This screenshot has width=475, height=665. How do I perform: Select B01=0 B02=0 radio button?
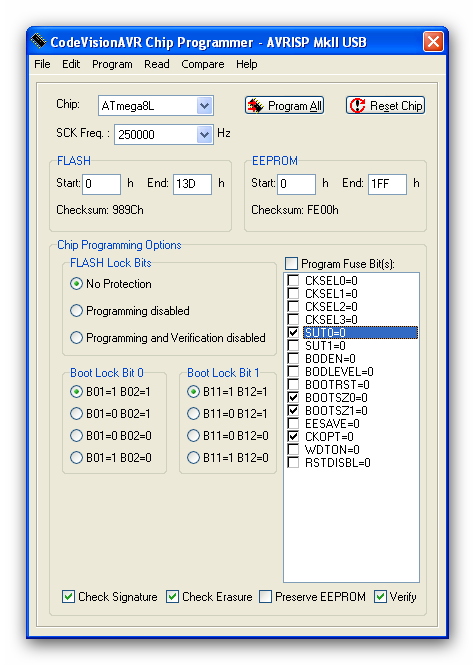click(x=76, y=436)
